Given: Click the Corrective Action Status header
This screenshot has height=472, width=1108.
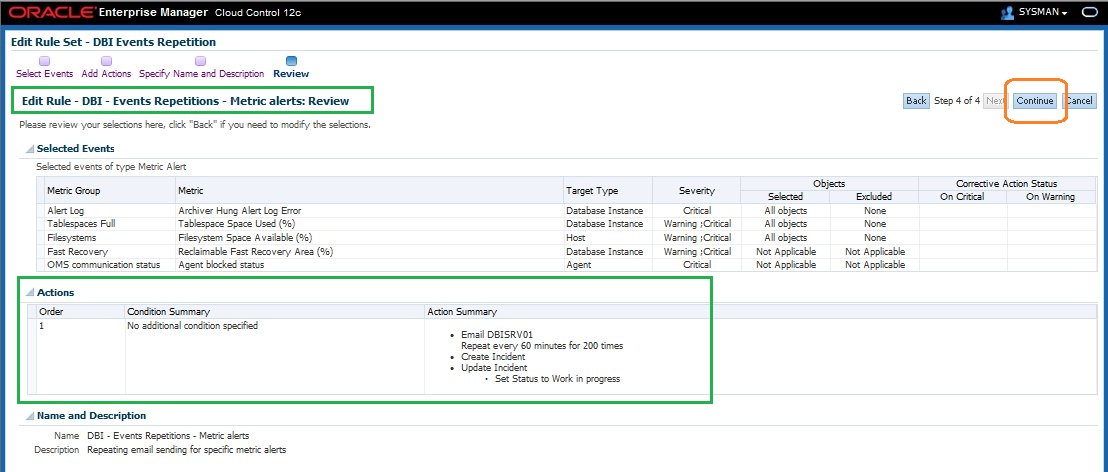Looking at the screenshot, I should [x=1006, y=184].
